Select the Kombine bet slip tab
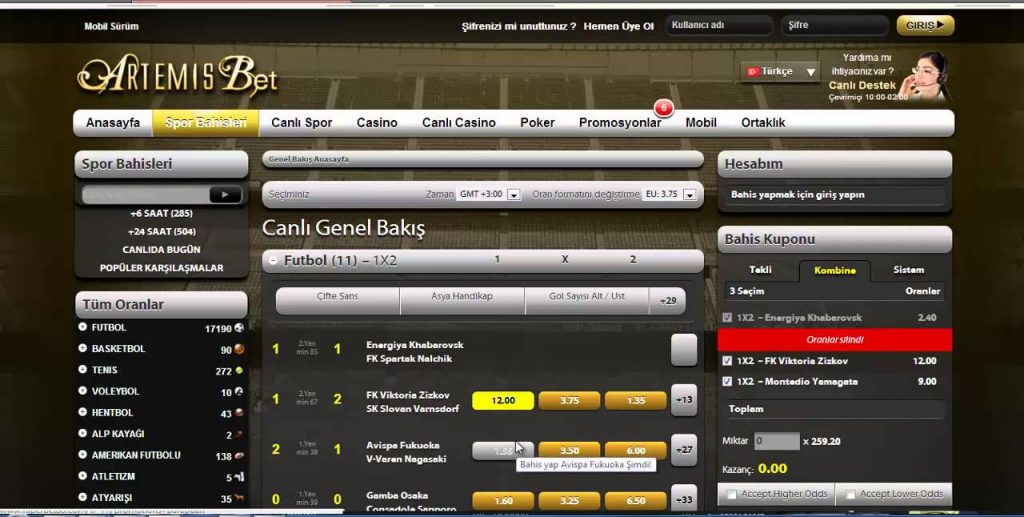This screenshot has height=517, width=1024. [x=835, y=270]
